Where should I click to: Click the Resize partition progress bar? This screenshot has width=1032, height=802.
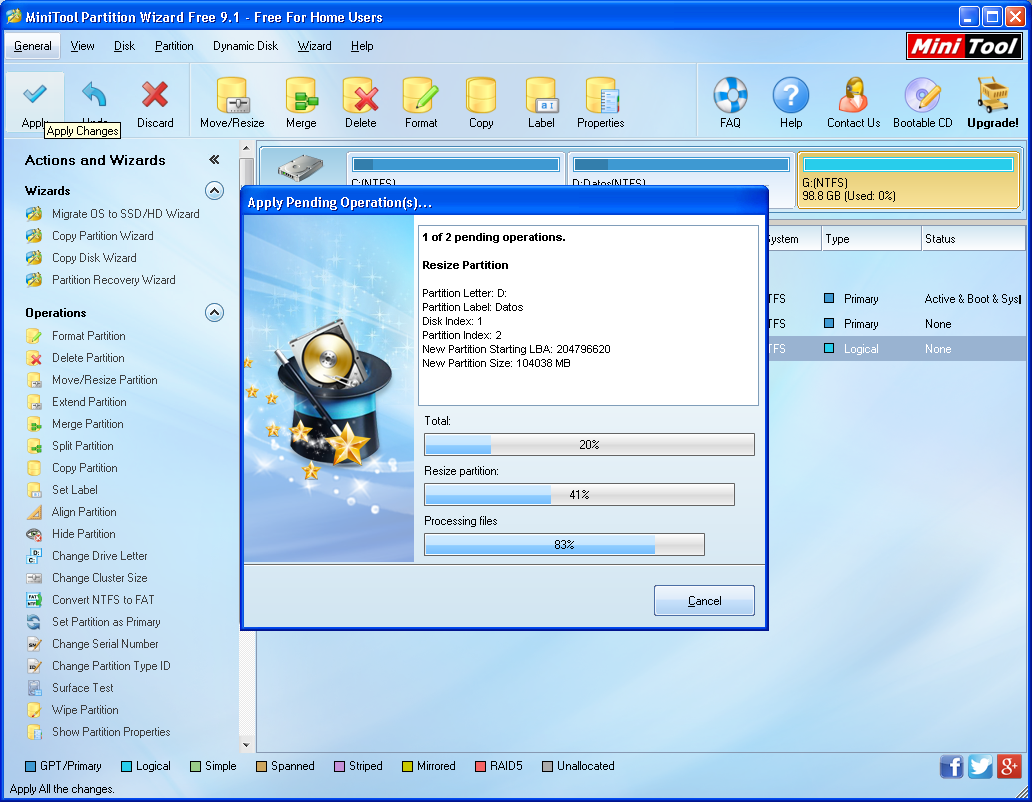[580, 494]
